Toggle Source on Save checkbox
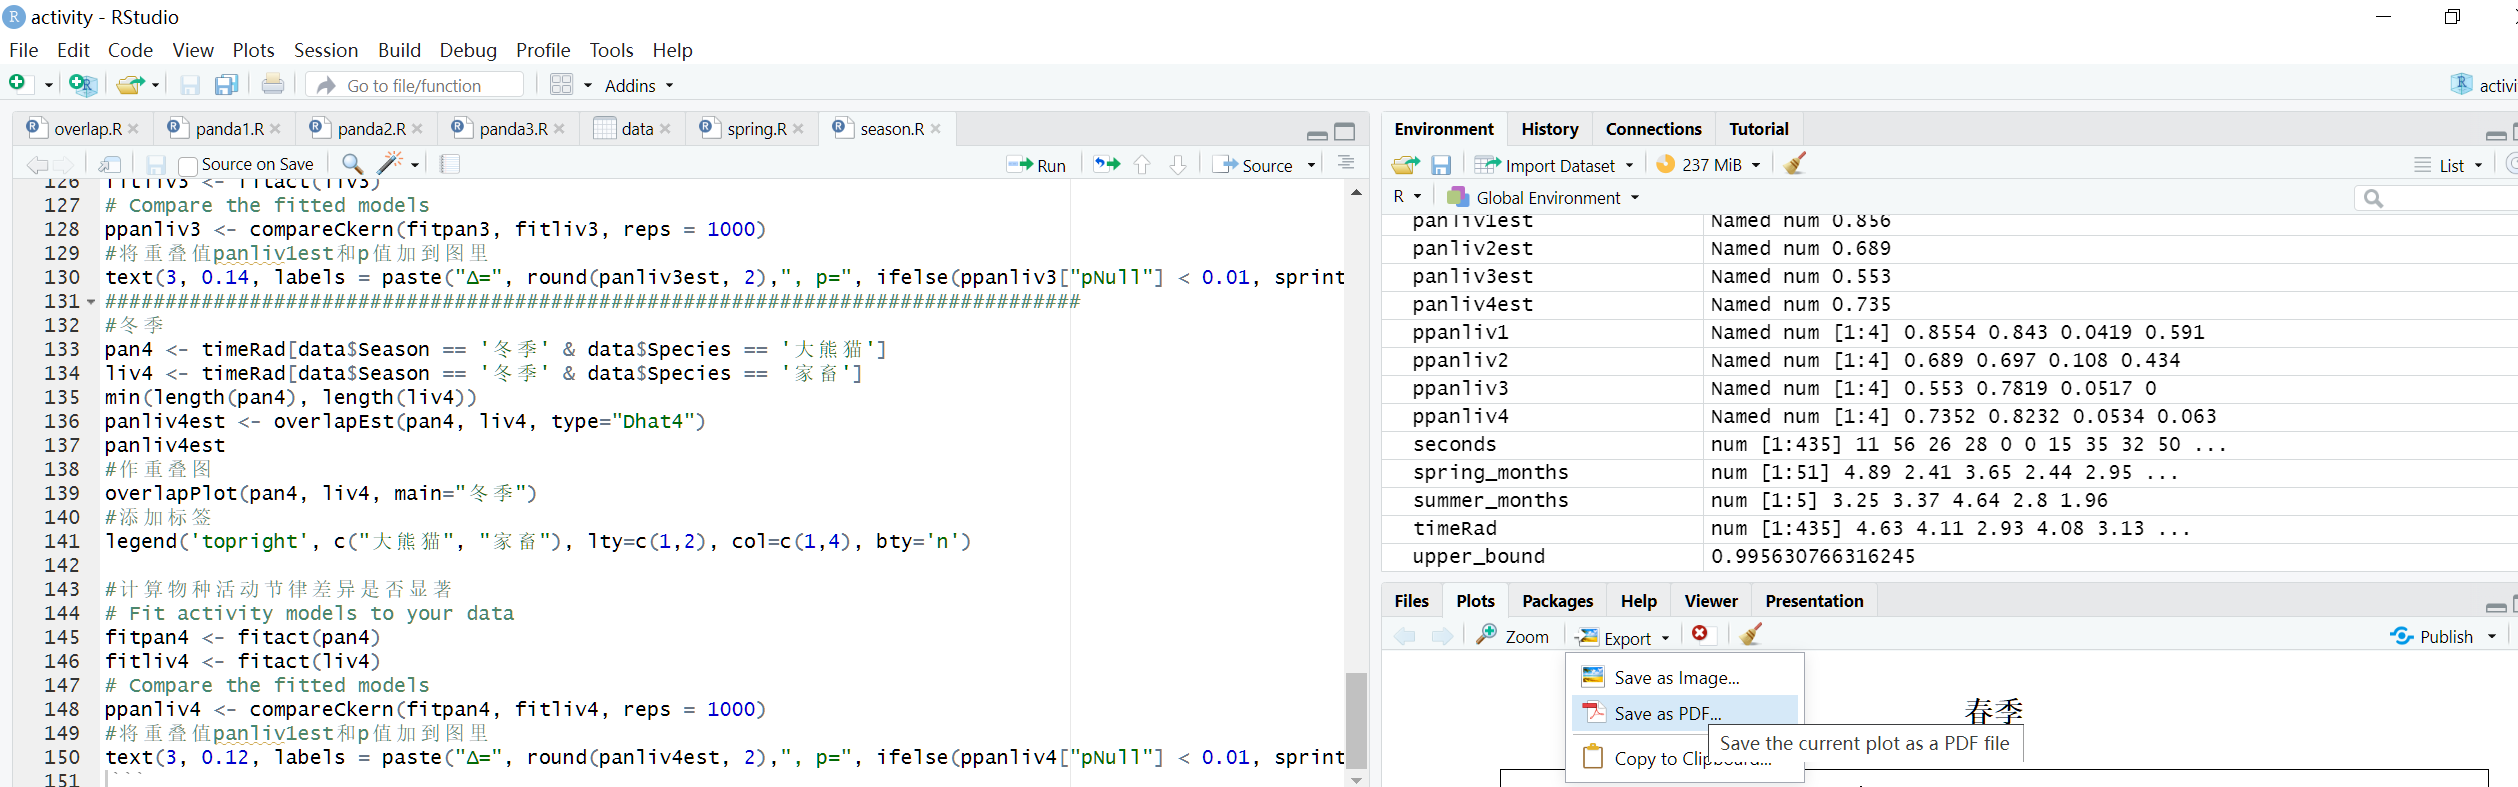This screenshot has height=787, width=2518. [x=188, y=165]
